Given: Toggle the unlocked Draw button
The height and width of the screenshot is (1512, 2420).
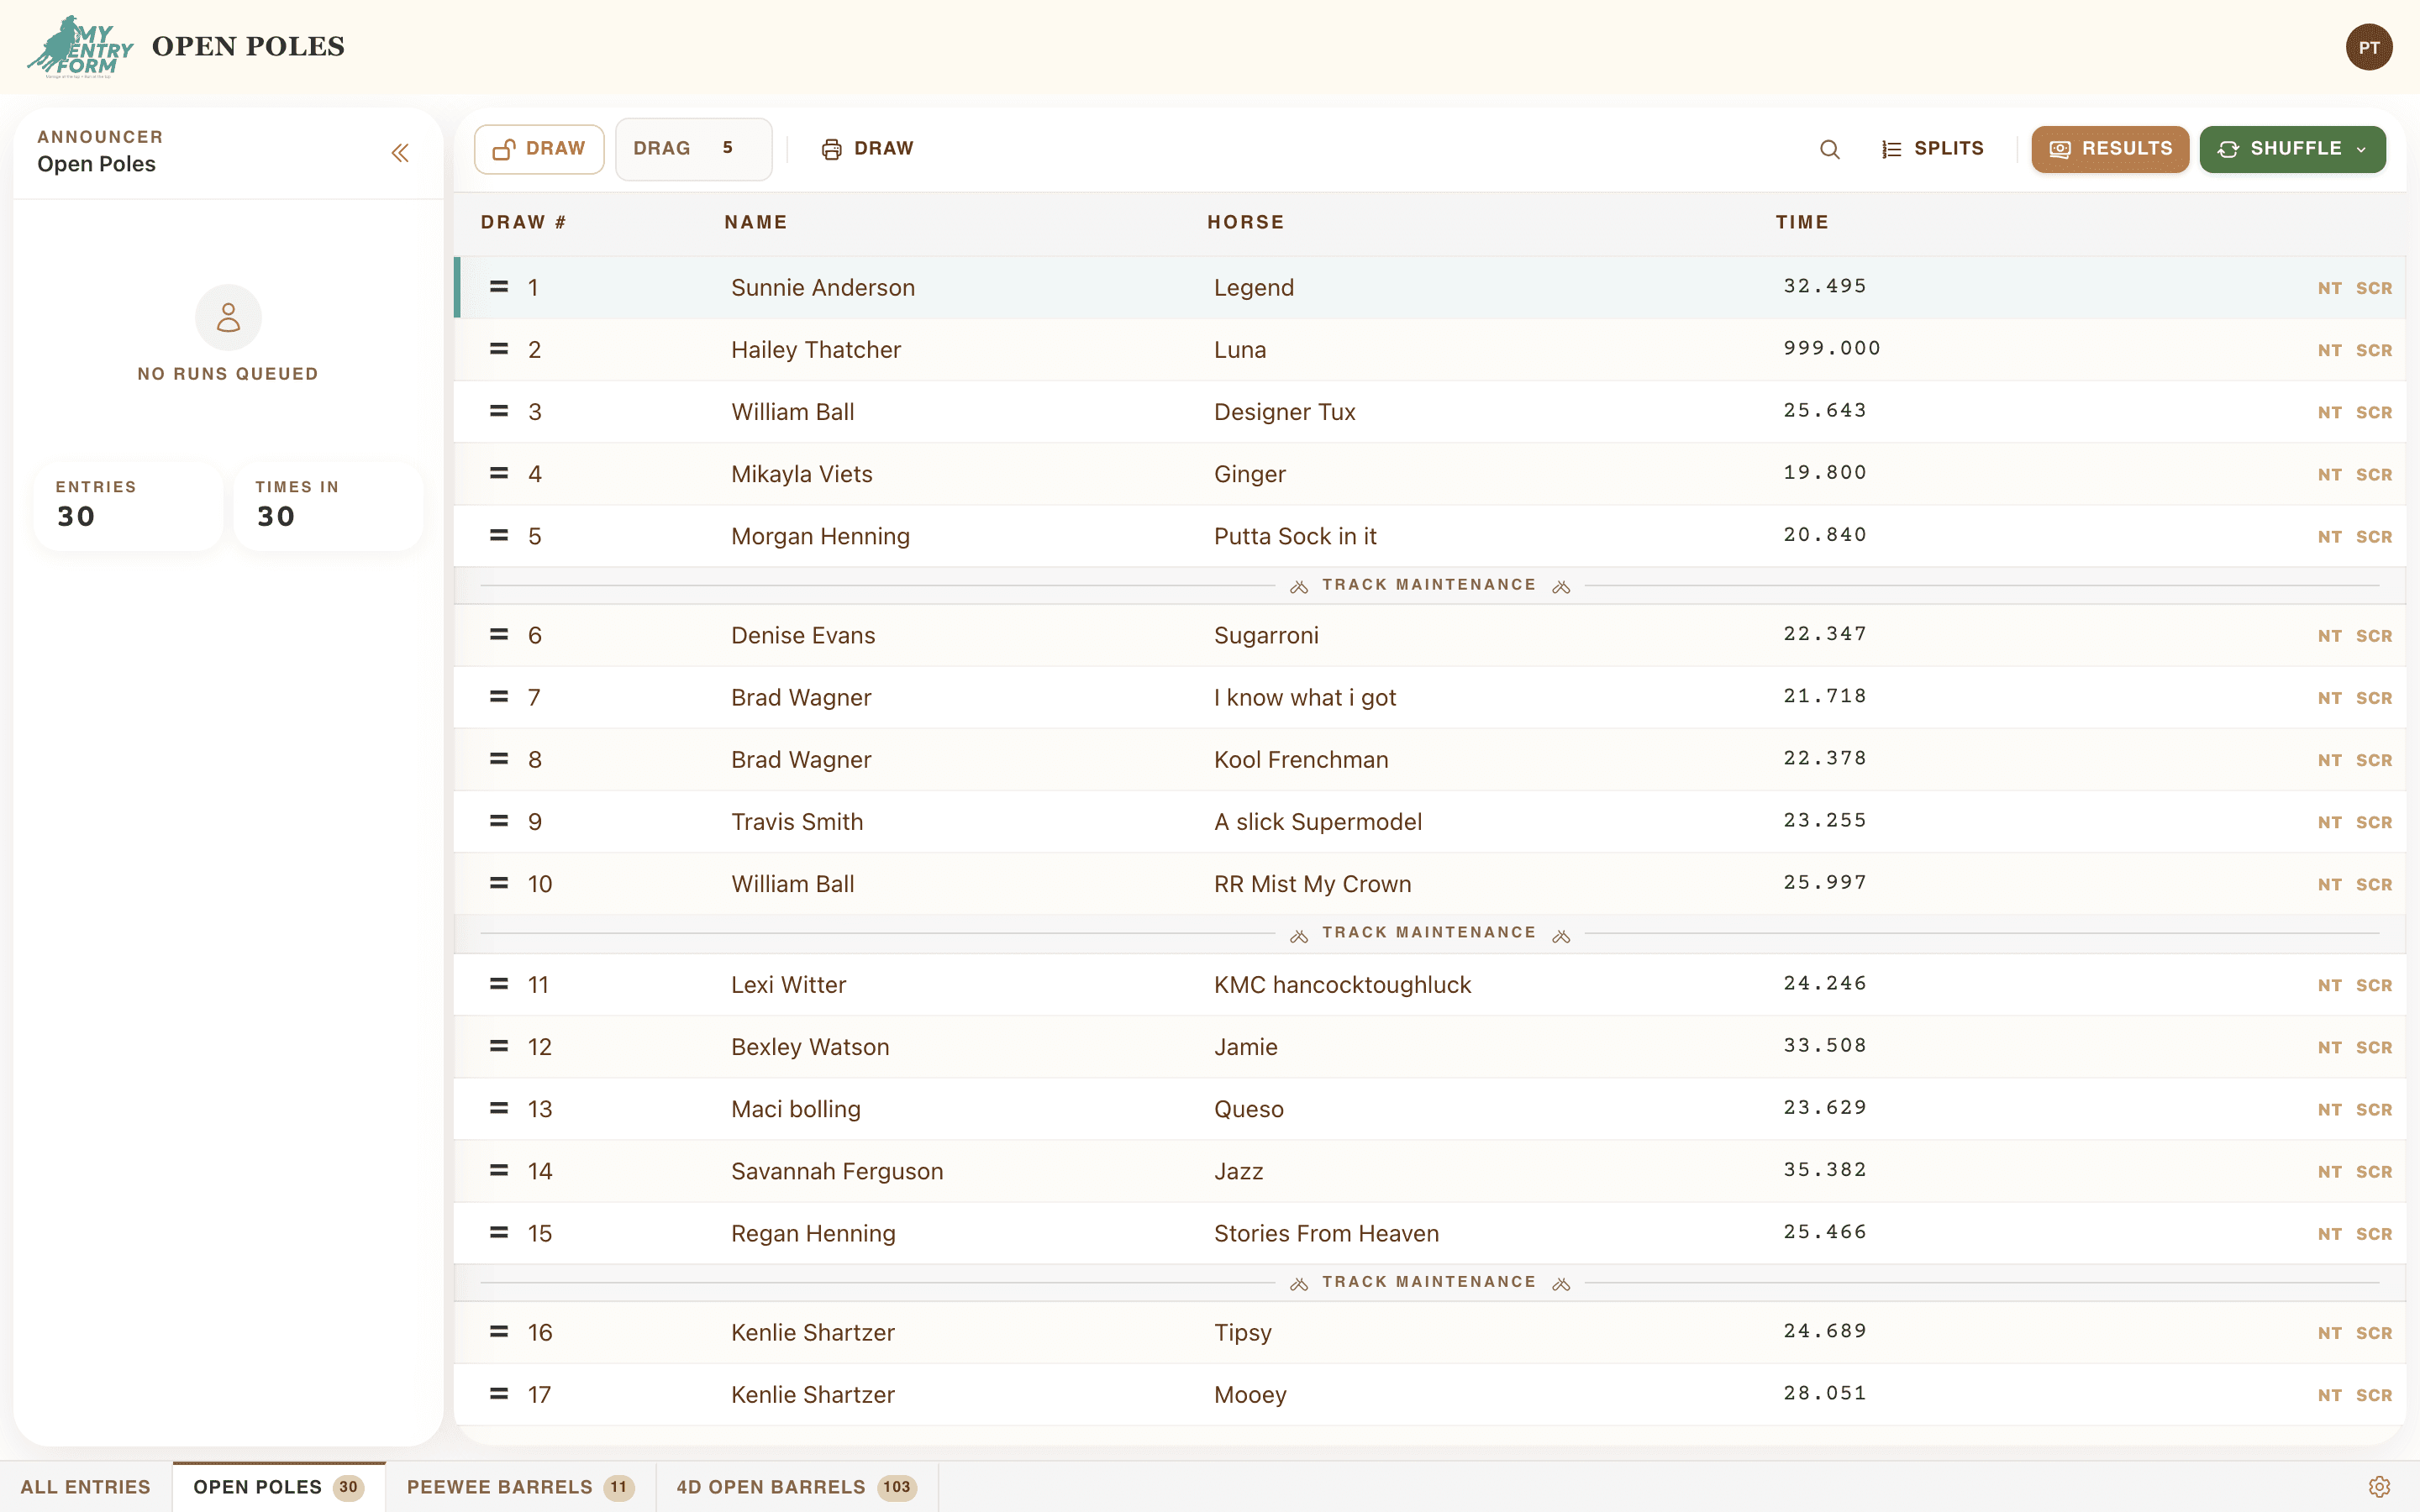Looking at the screenshot, I should click(539, 149).
